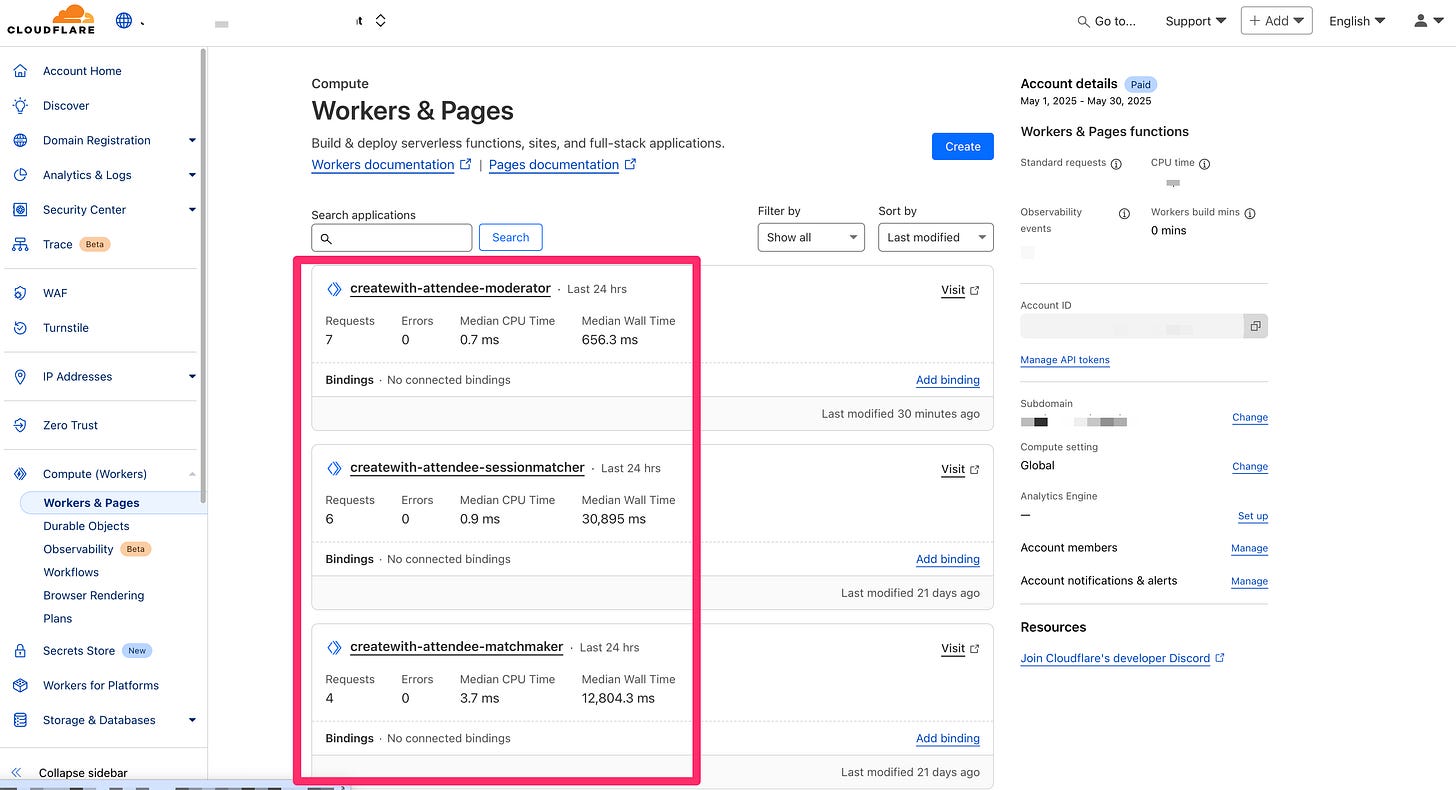Expand the Storage & Databases submenu arrow

(x=192, y=720)
